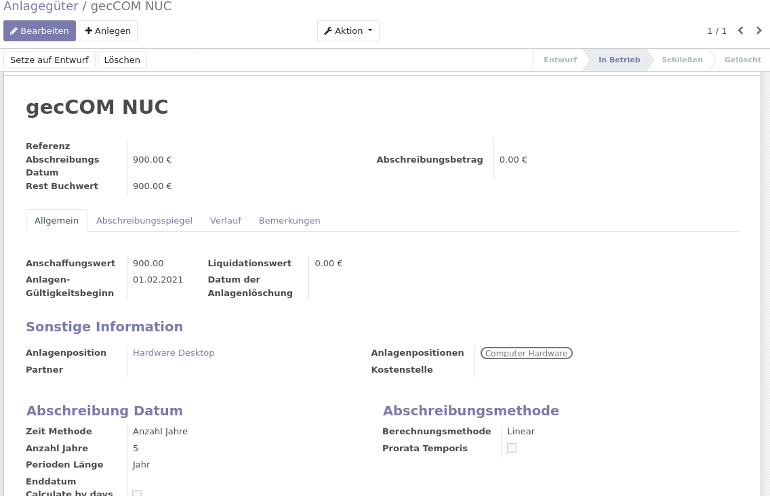This screenshot has height=496, width=770.
Task: Click Setze auf Entwurf button
Action: pyautogui.click(x=49, y=60)
